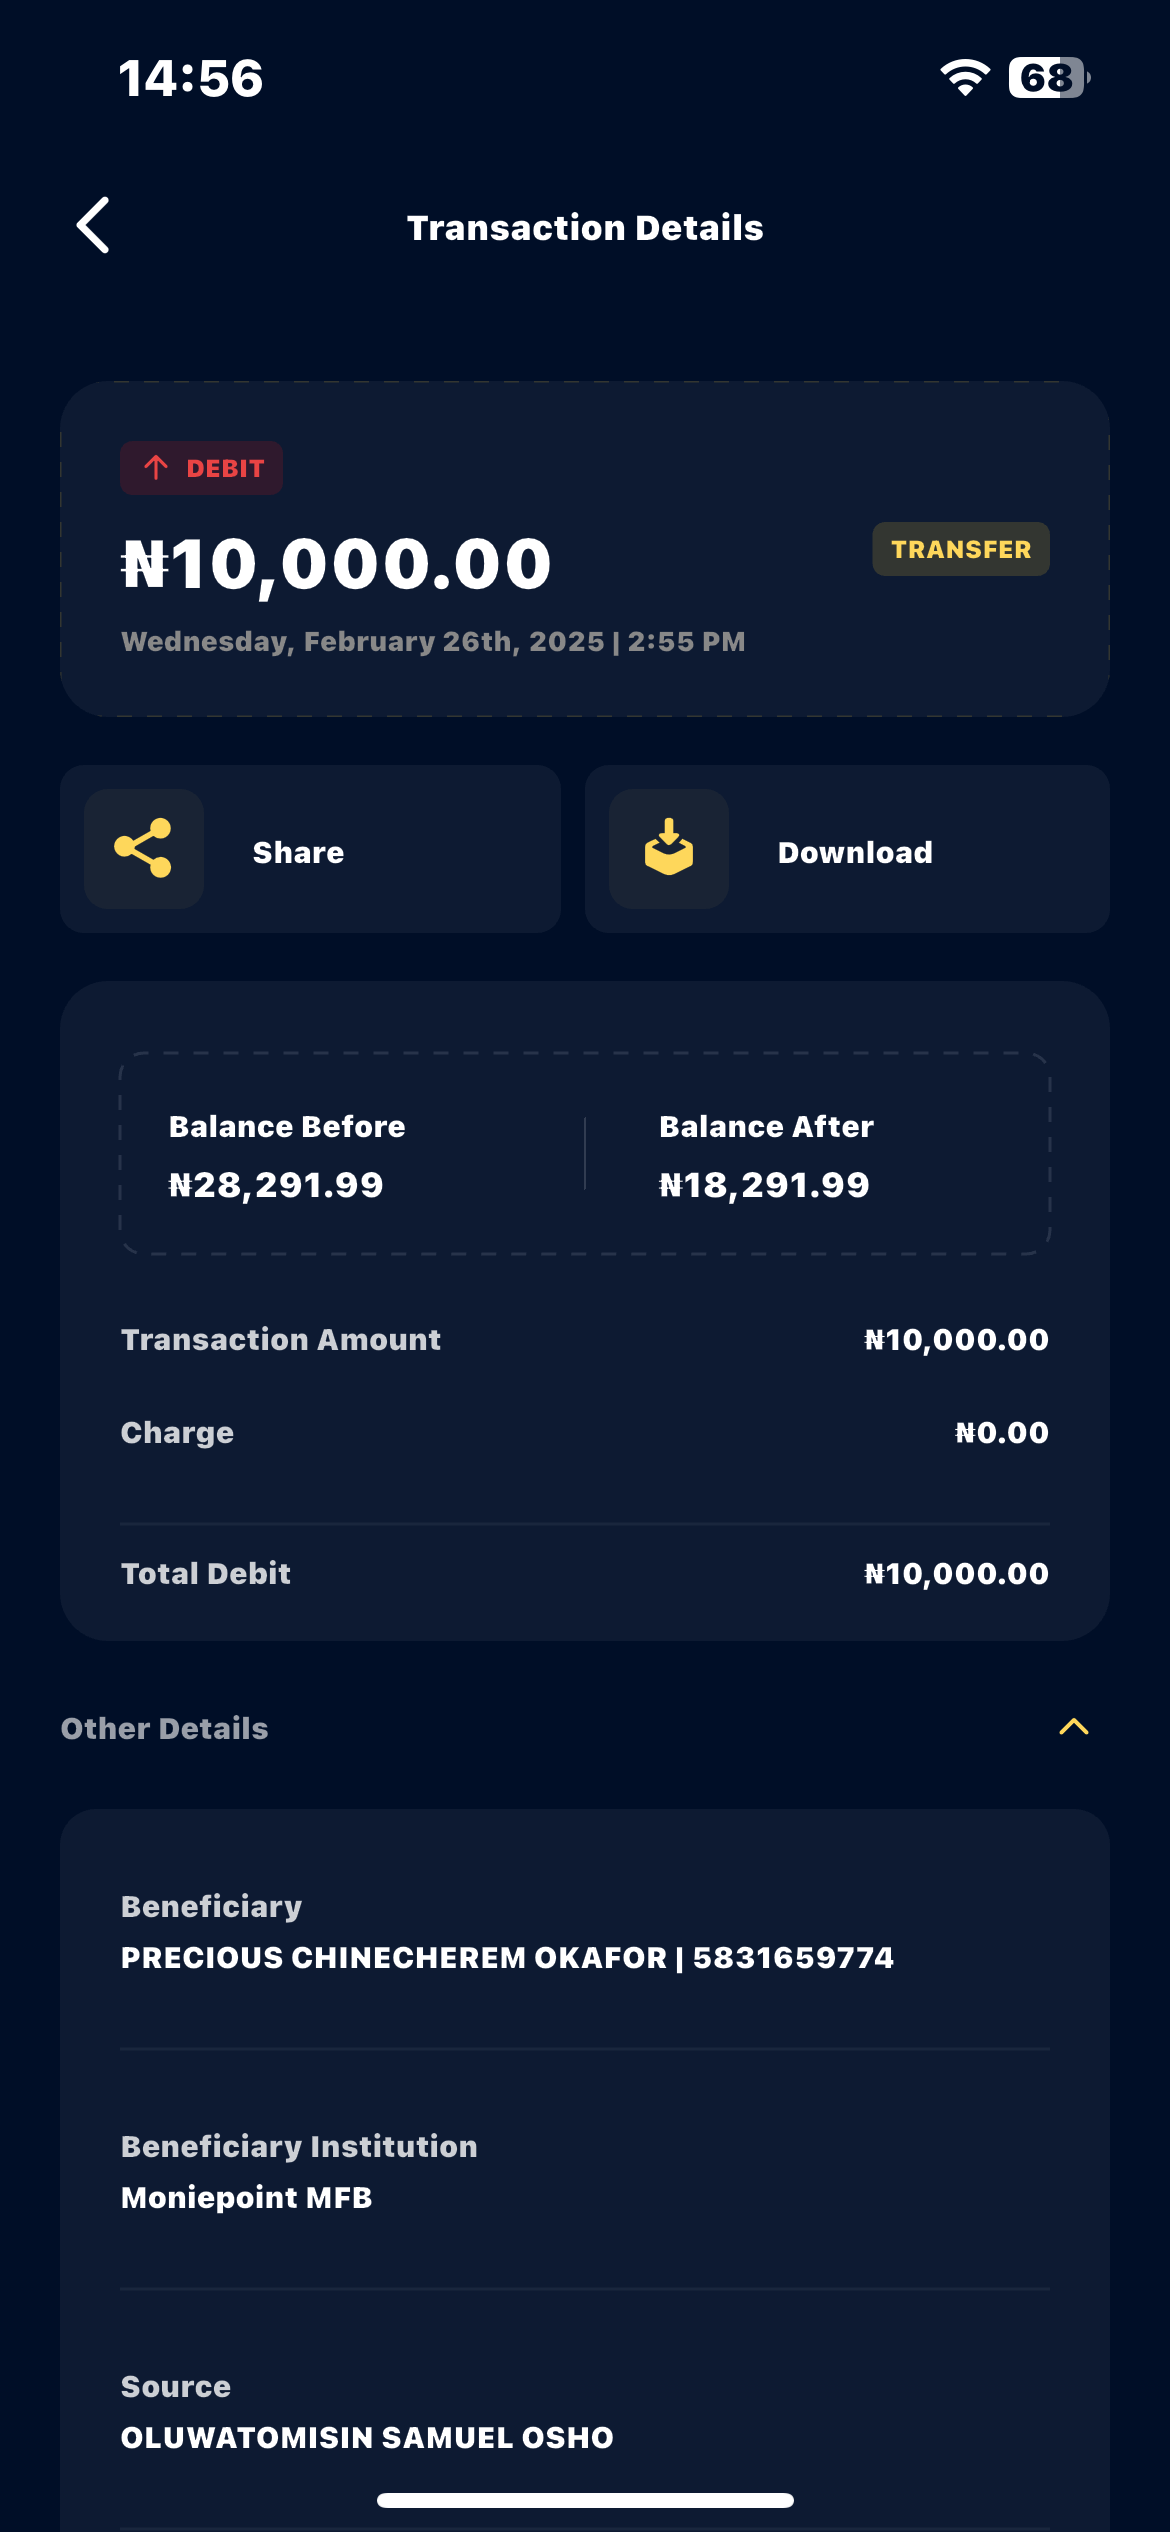Collapse the Other Details chevron
Screen dimensions: 1170x2532
tap(1073, 1727)
